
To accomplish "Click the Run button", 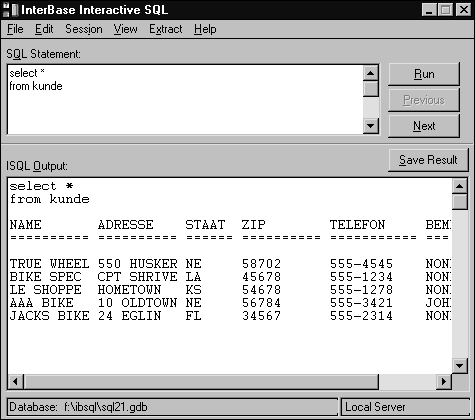I will pos(424,74).
